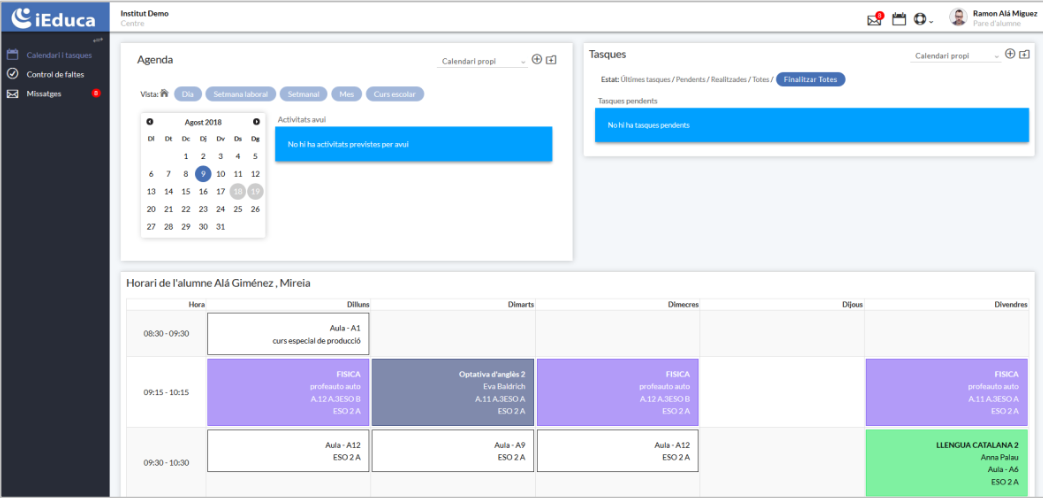
Task: Add new event with Agenda plus icon
Action: click(x=537, y=60)
